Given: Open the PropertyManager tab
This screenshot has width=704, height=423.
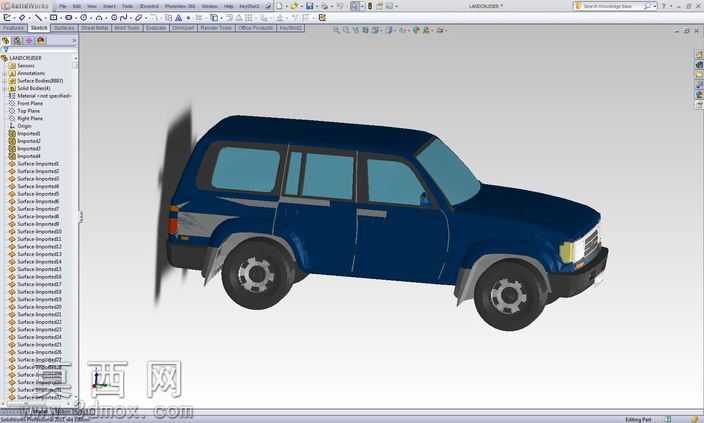Looking at the screenshot, I should click(x=18, y=40).
